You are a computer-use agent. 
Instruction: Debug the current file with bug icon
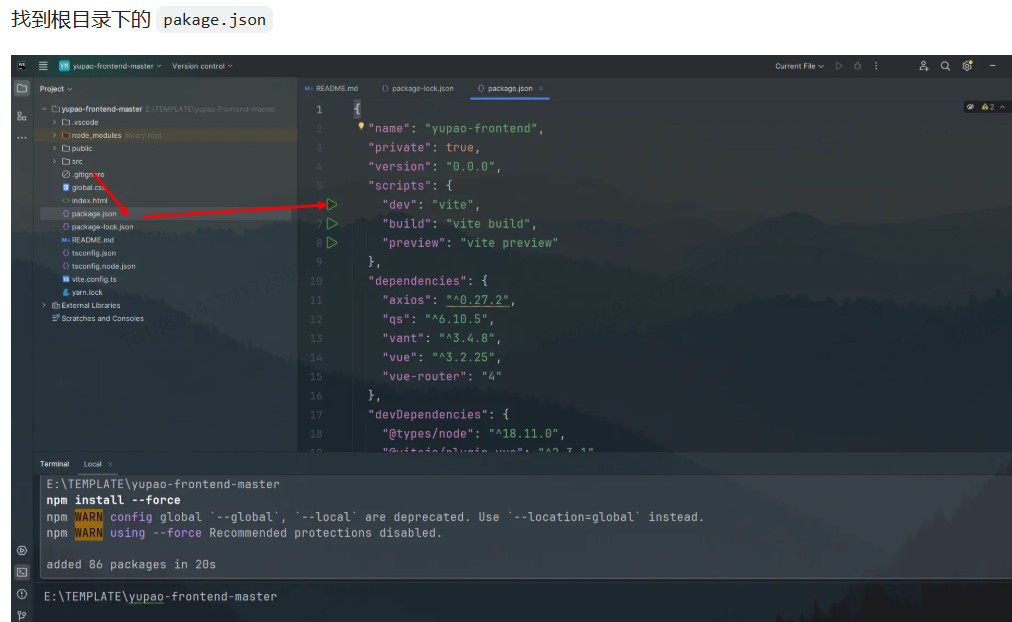[858, 66]
